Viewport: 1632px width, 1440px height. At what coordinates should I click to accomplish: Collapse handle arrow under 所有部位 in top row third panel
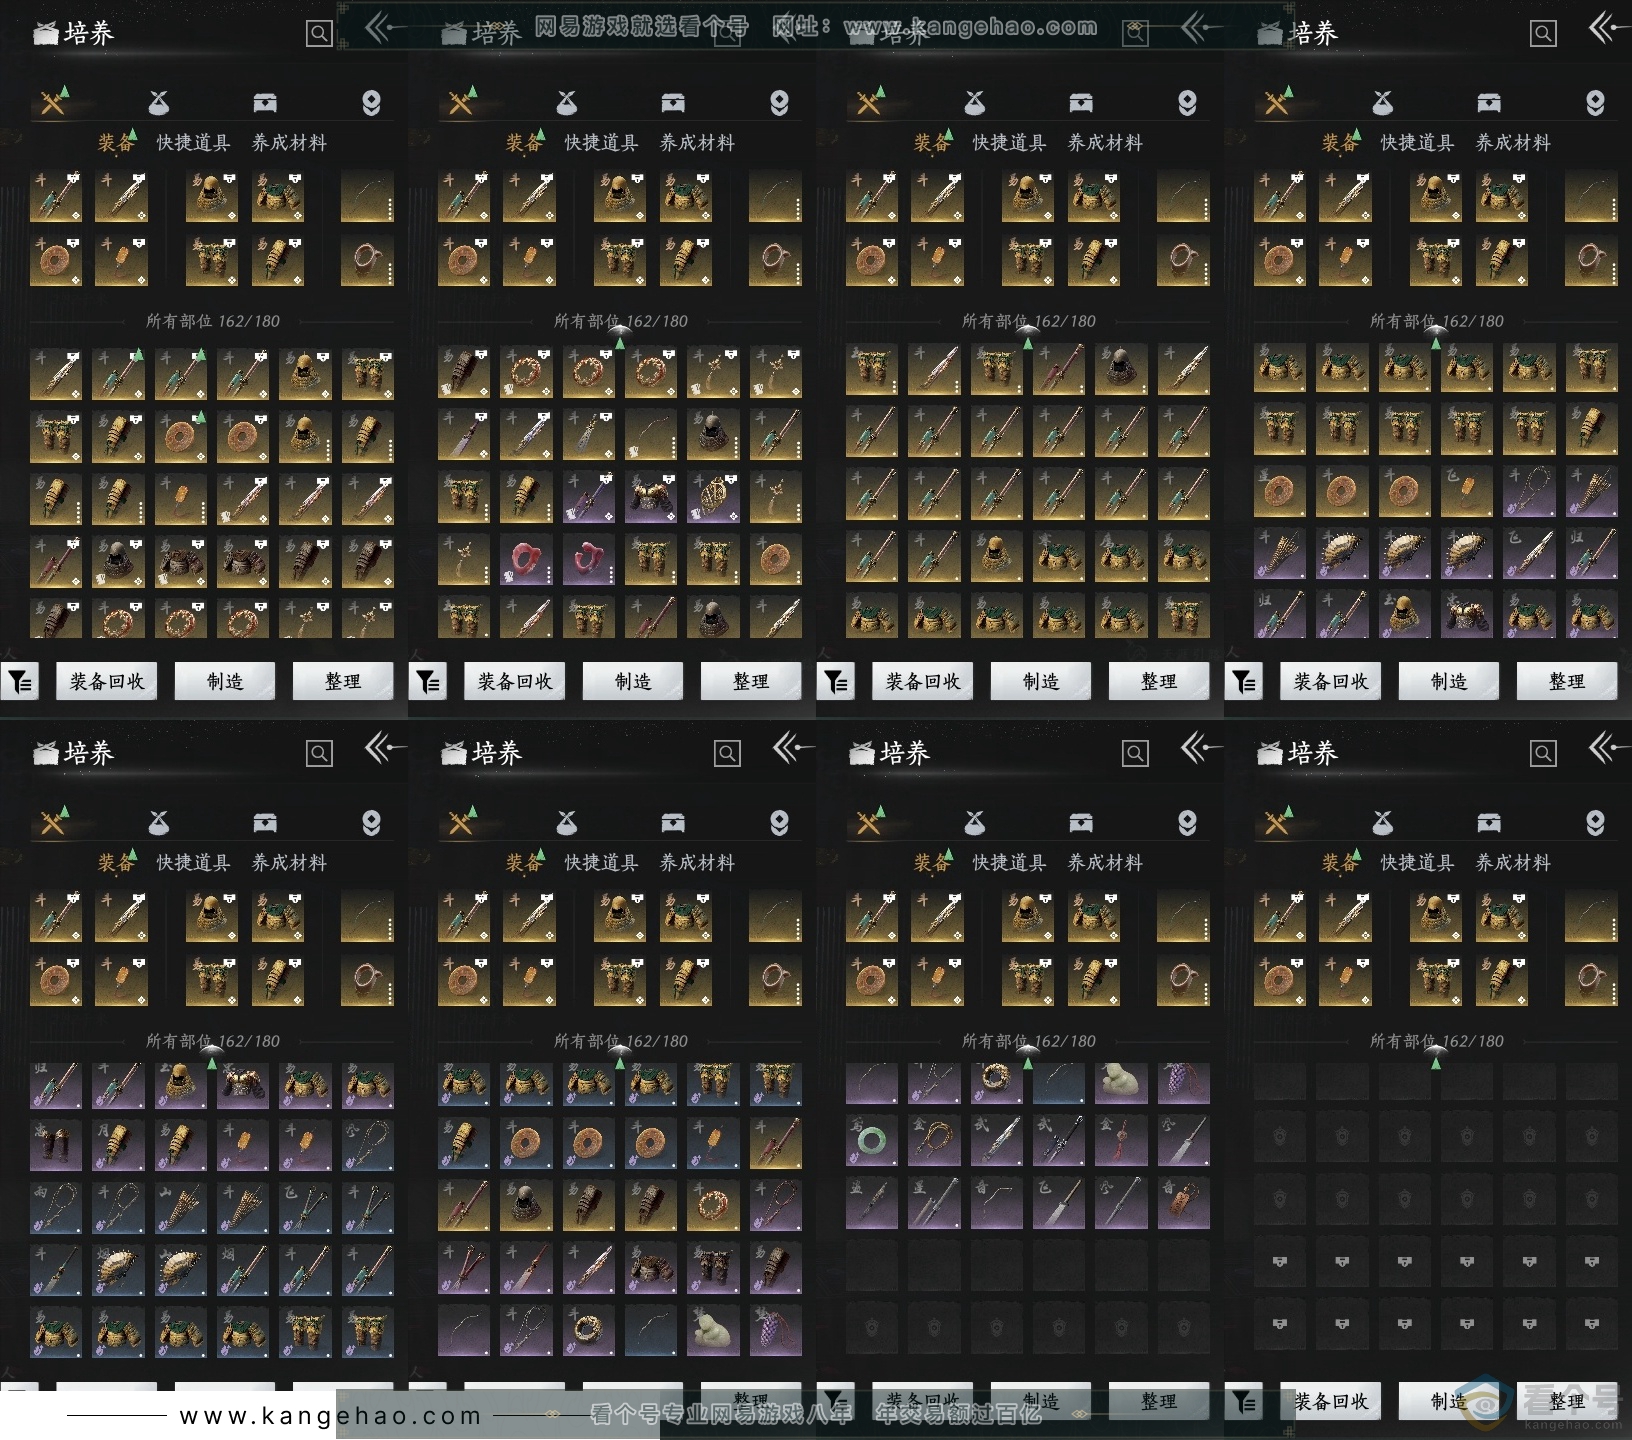pyautogui.click(x=1028, y=337)
